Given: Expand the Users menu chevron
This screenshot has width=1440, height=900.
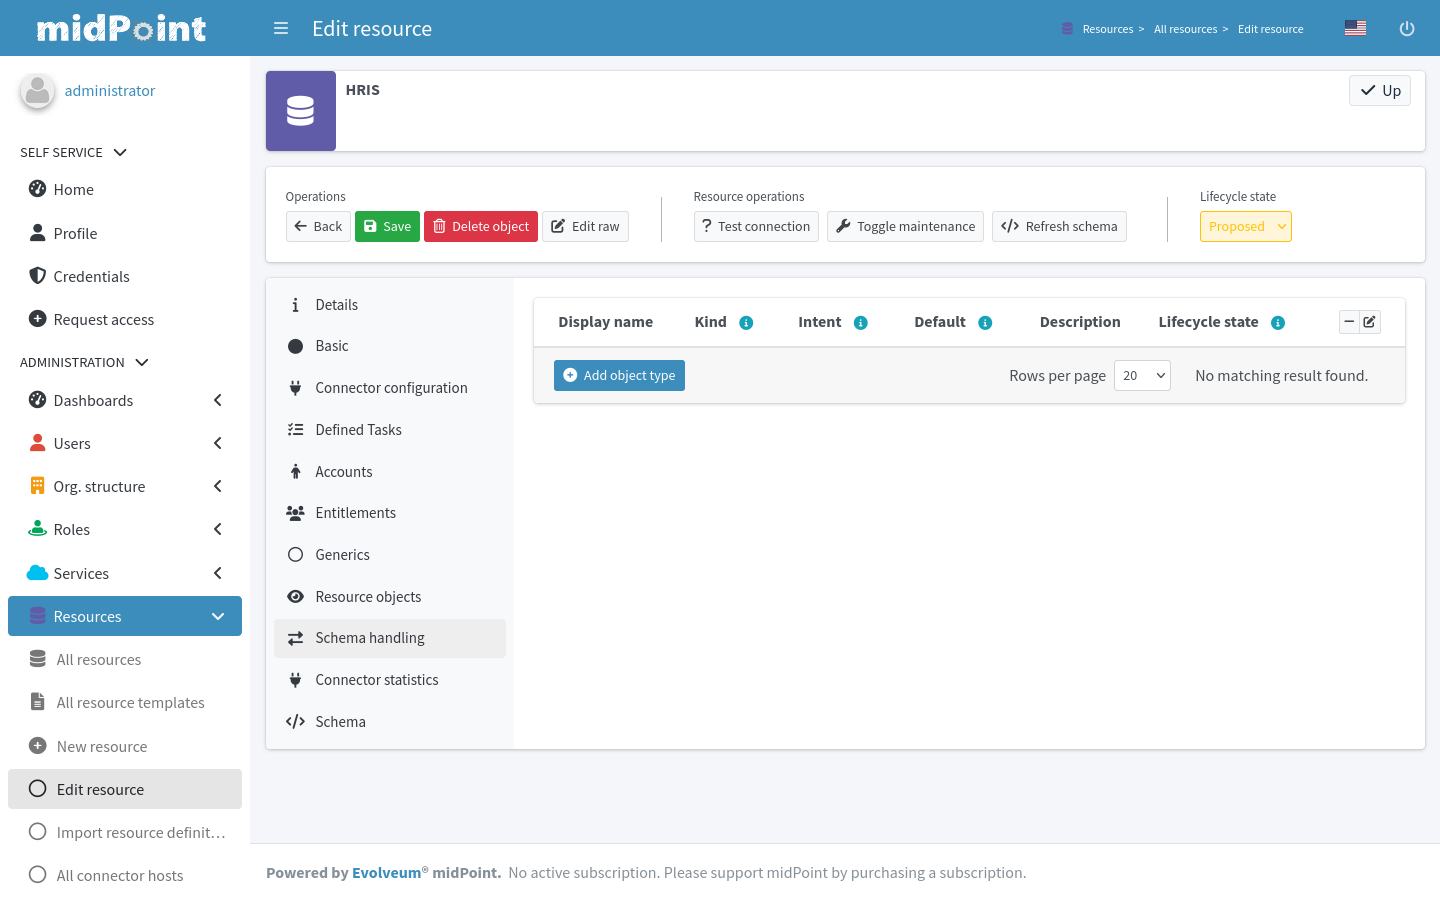Looking at the screenshot, I should pyautogui.click(x=218, y=444).
